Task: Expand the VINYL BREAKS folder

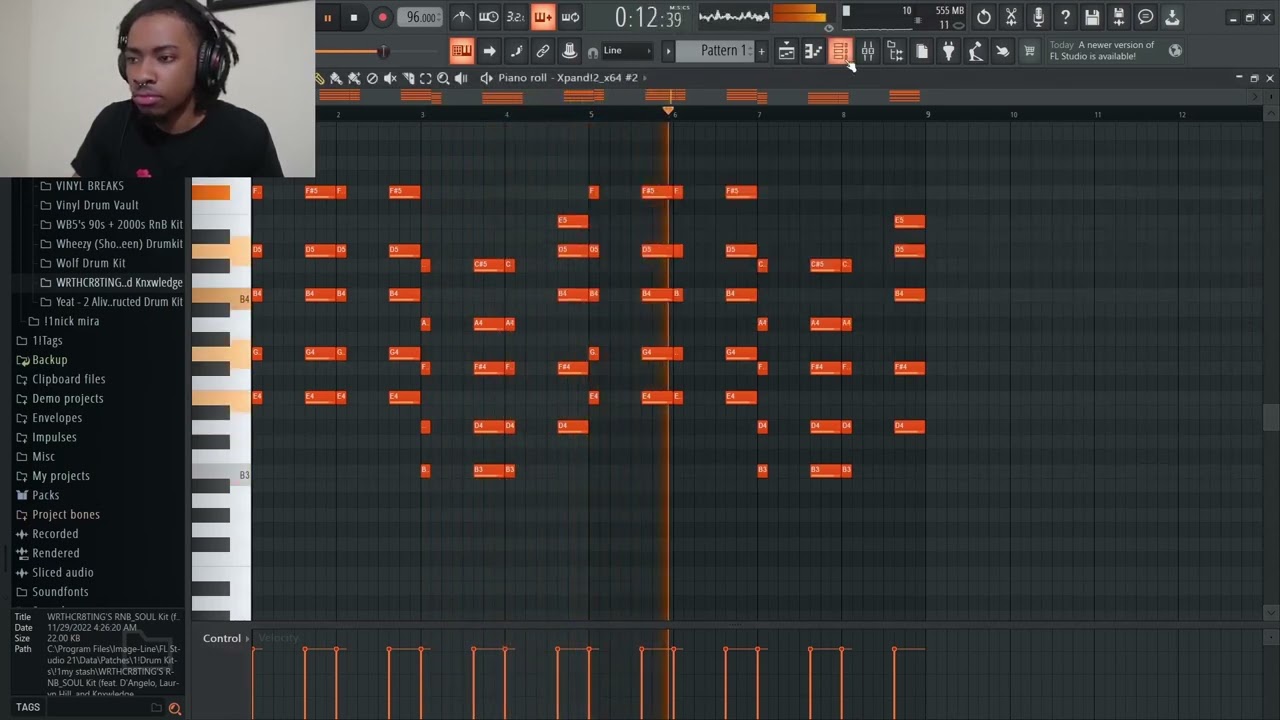Action: (90, 186)
